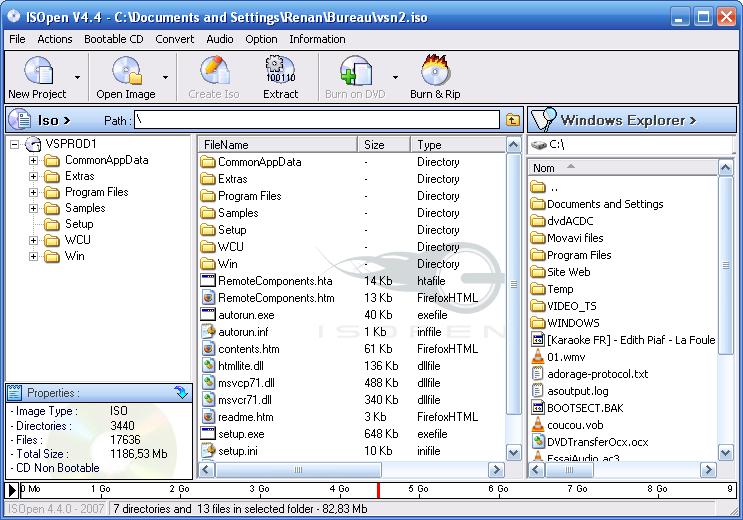Click the Nom column header
The width and height of the screenshot is (743, 520).
pos(623,168)
